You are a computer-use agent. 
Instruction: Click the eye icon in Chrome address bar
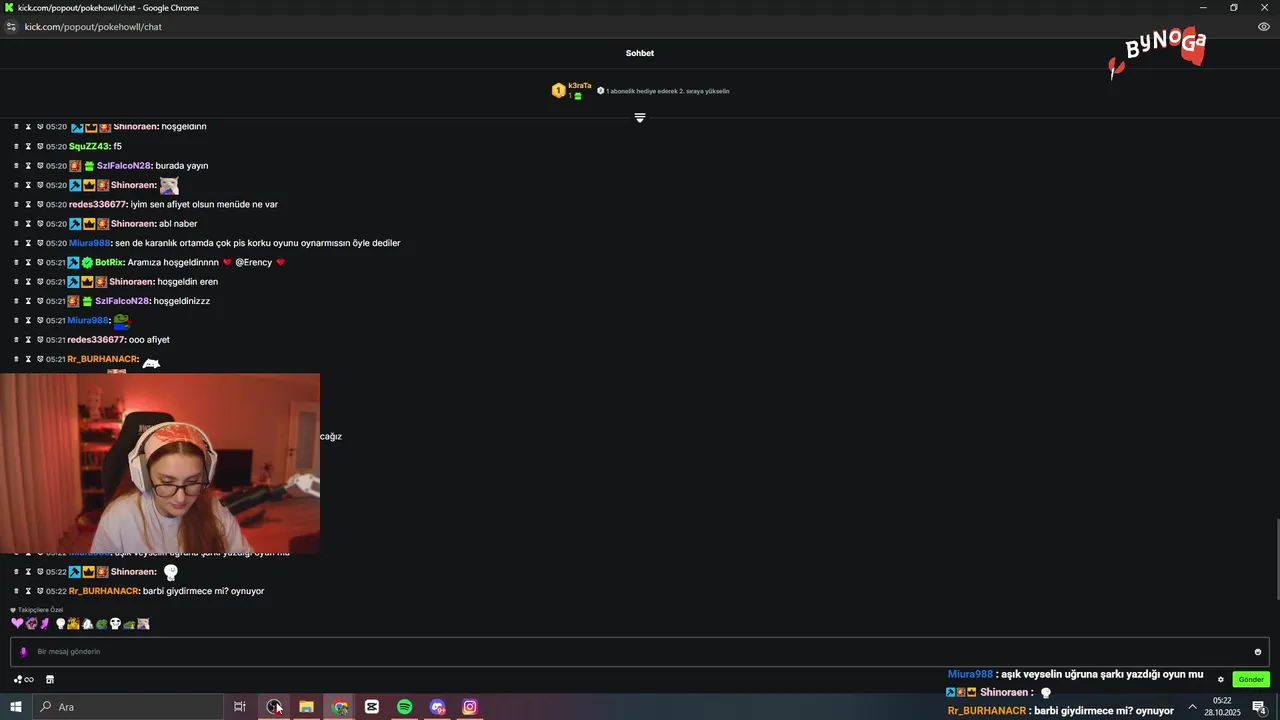coord(1264,27)
